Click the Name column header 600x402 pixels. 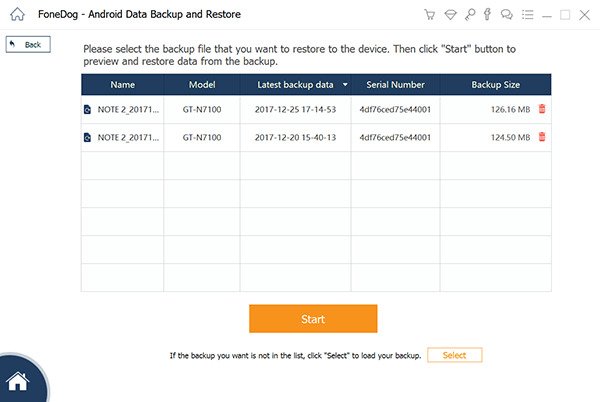[x=122, y=85]
